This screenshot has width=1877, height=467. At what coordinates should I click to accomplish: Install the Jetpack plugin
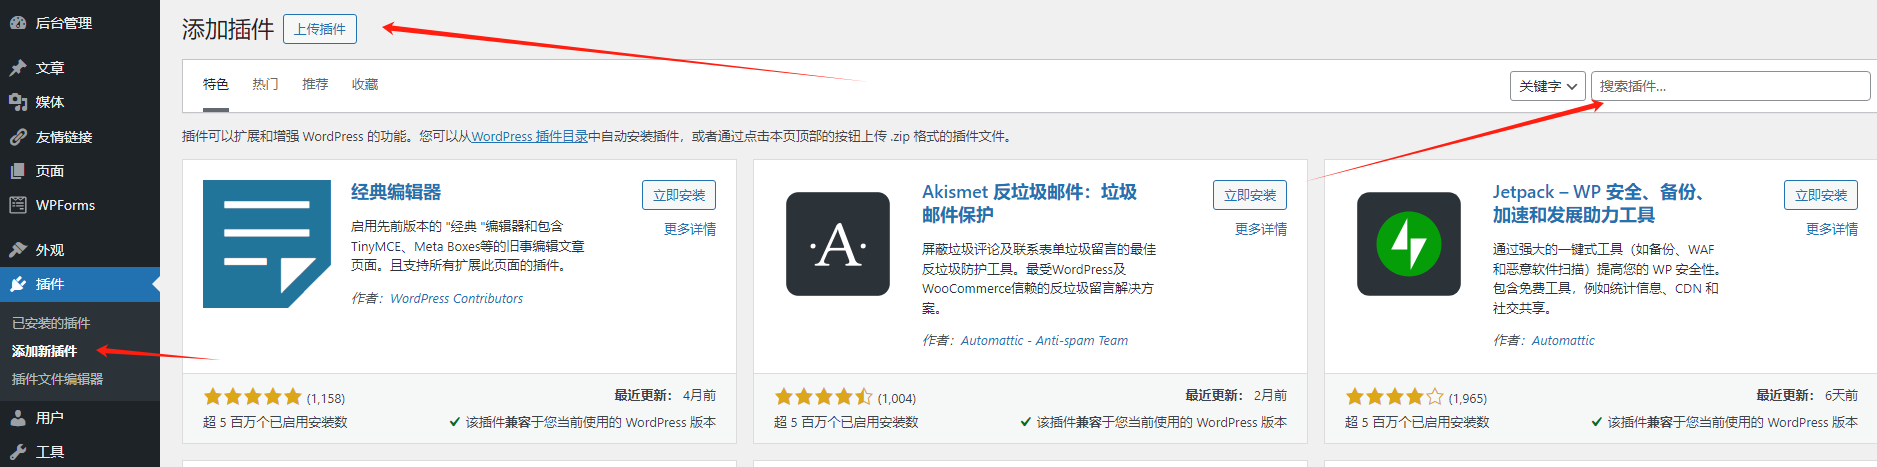1821,195
